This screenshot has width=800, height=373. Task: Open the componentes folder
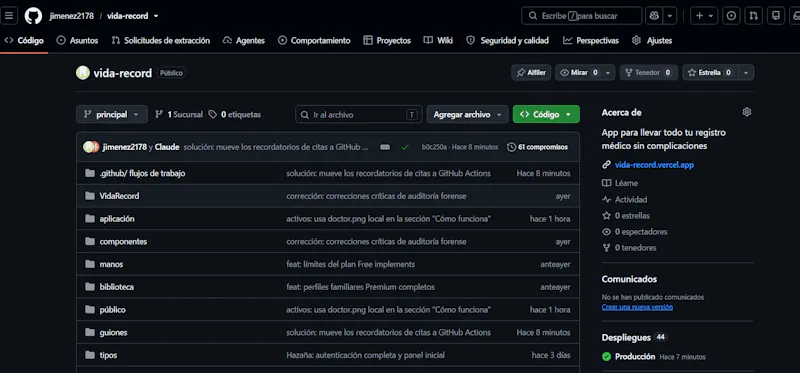coord(123,242)
